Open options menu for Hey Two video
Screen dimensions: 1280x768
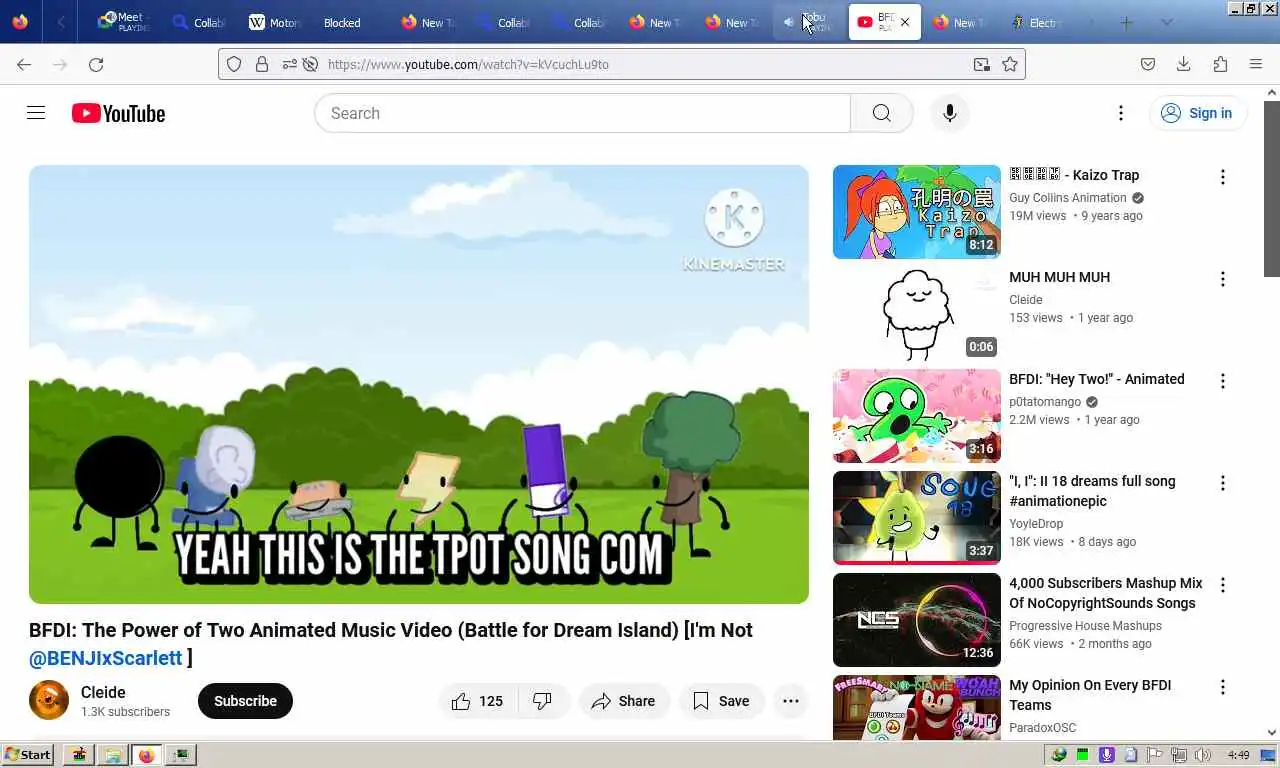[1222, 381]
